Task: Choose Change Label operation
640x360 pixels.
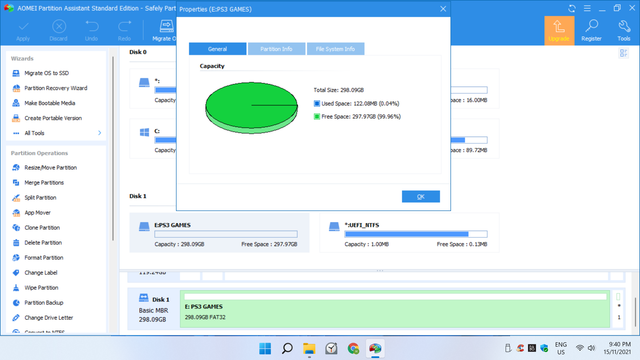Action: point(40,273)
